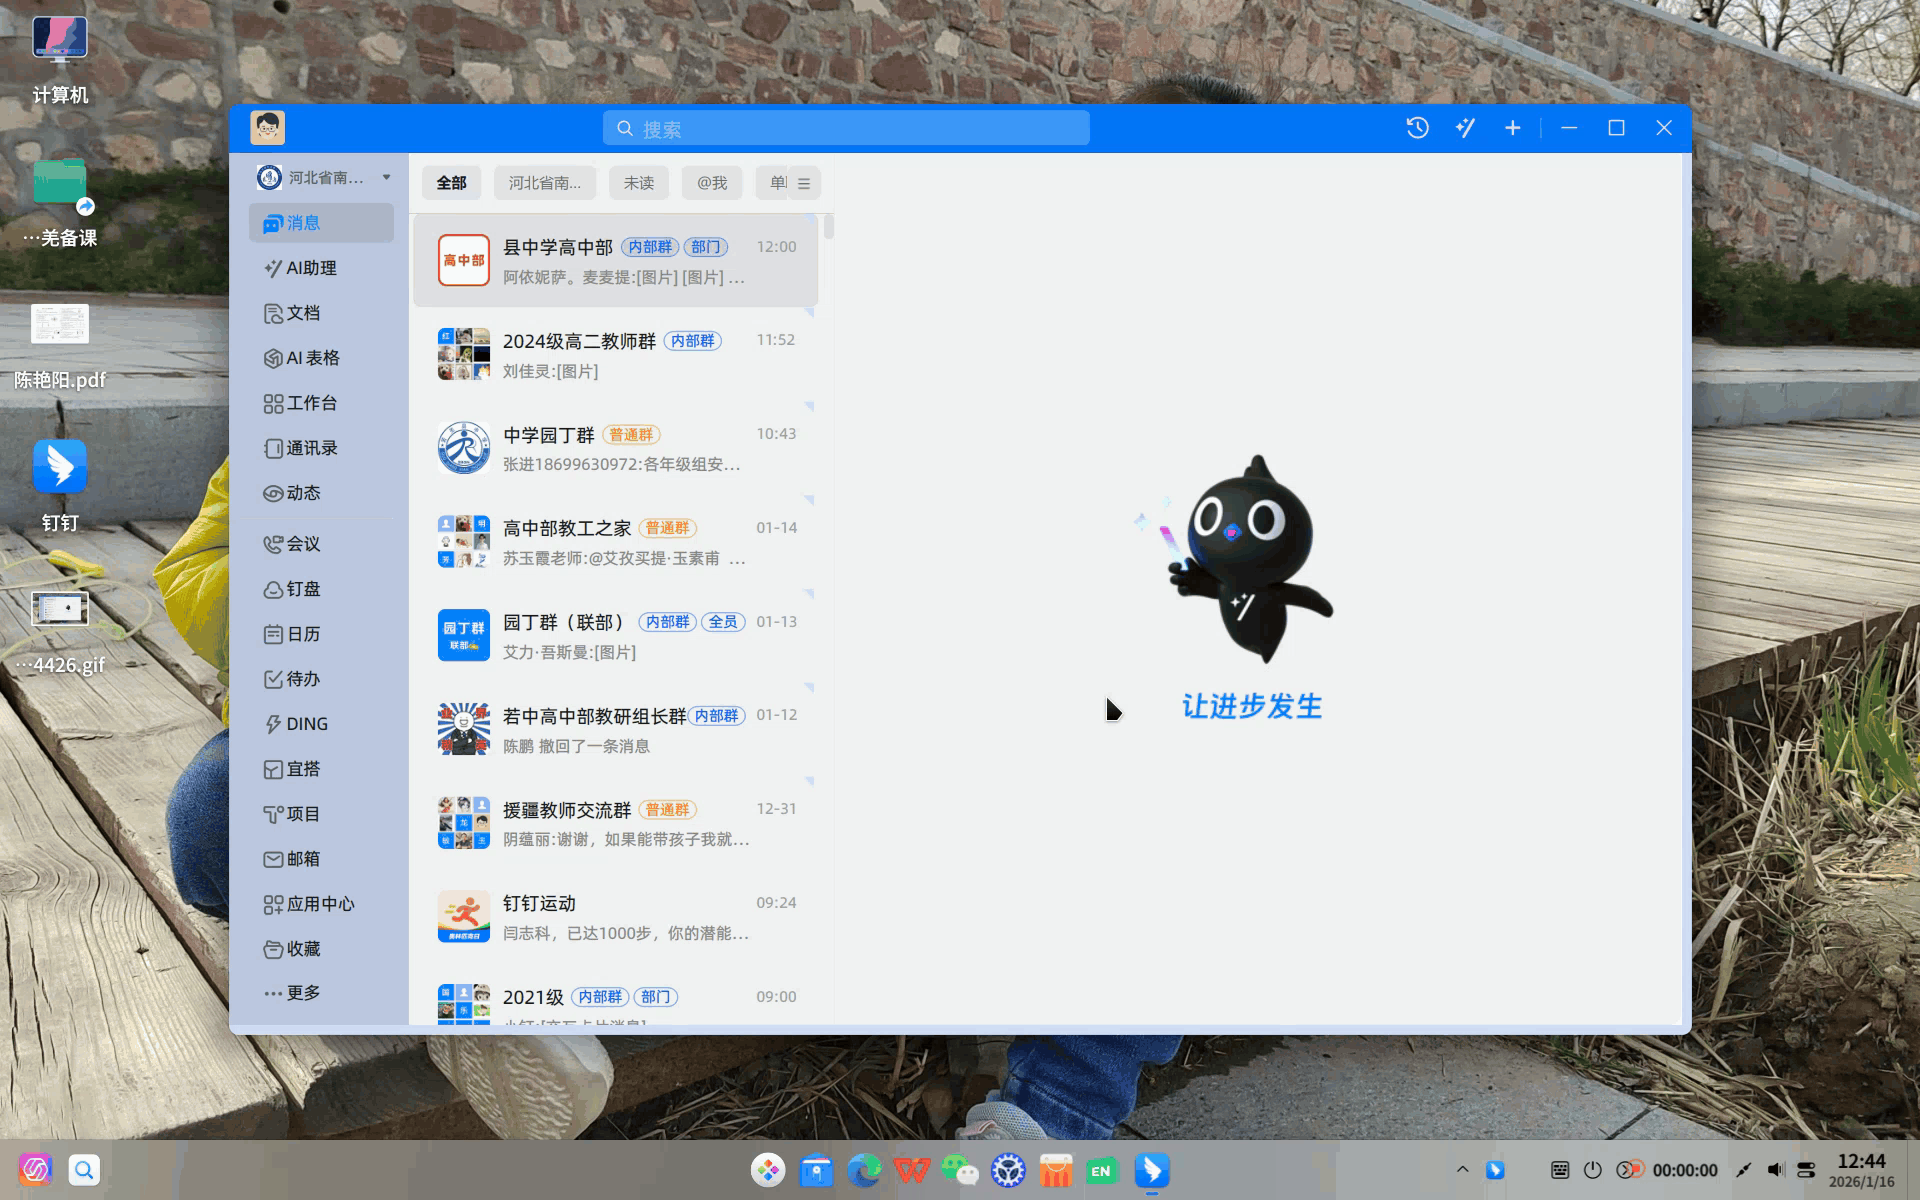Image resolution: width=1920 pixels, height=1200 pixels.
Task: Open the 应用中心 app center
Action: click(x=320, y=904)
